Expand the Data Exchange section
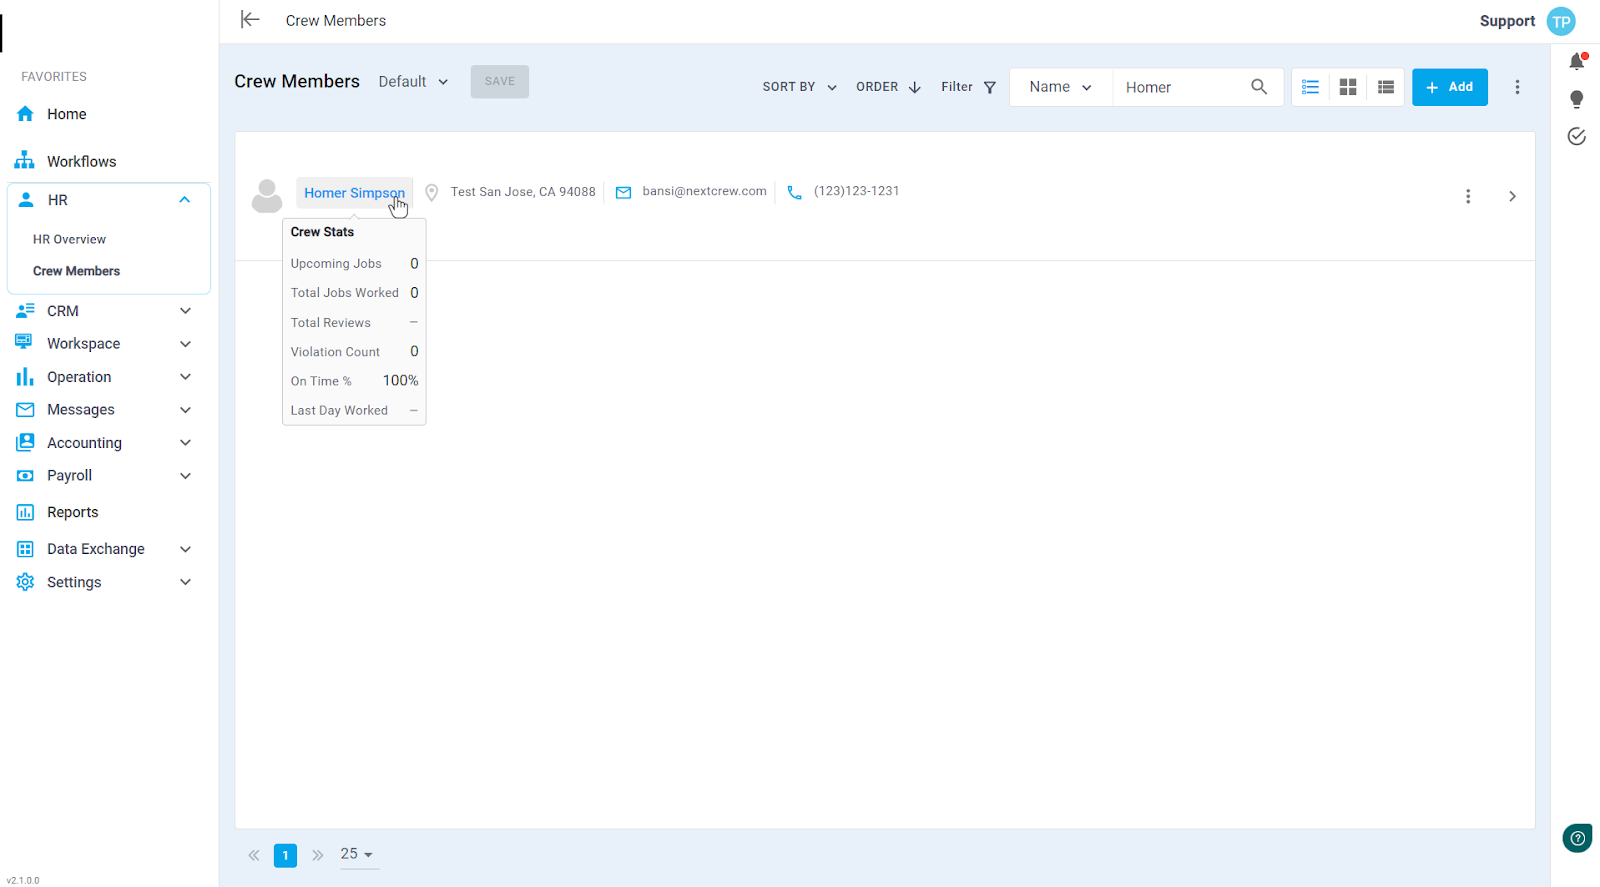1600x887 pixels. pyautogui.click(x=185, y=549)
